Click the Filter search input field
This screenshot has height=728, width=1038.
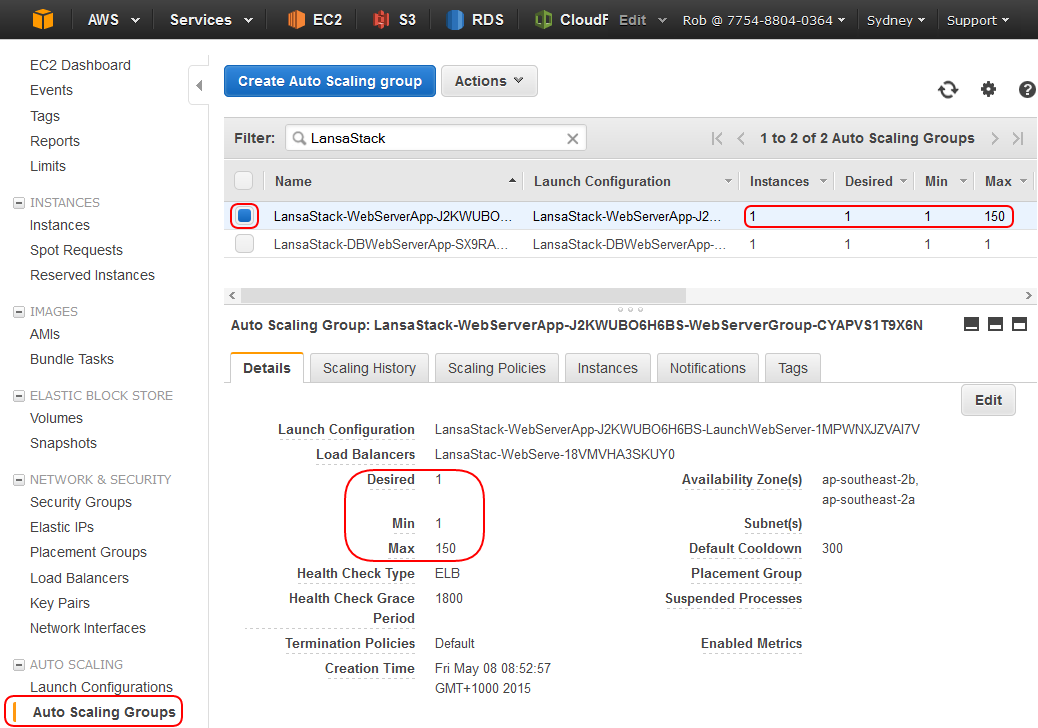(436, 138)
